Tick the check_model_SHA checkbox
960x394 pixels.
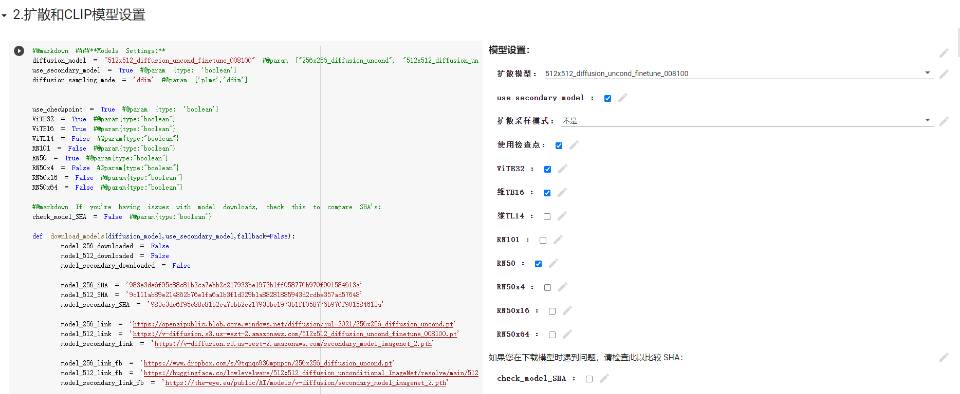(589, 379)
